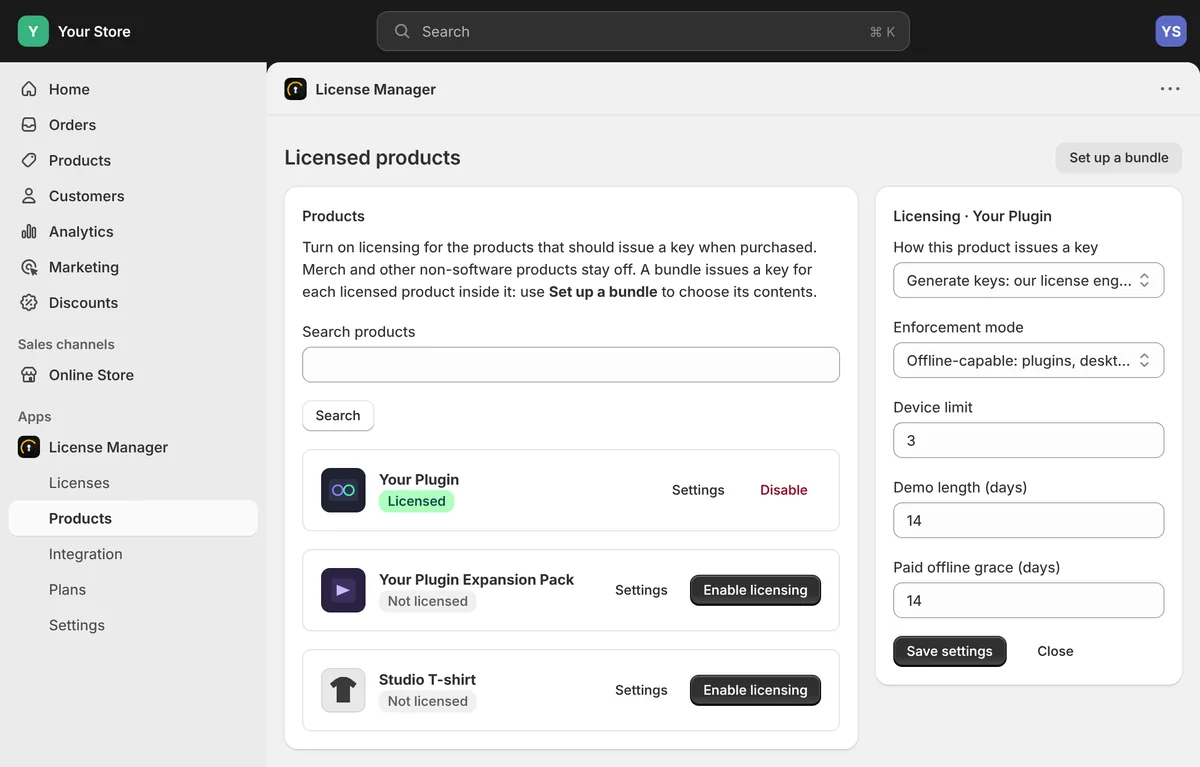The width and height of the screenshot is (1200, 767).
Task: Click the Analytics bar chart icon
Action: [29, 231]
